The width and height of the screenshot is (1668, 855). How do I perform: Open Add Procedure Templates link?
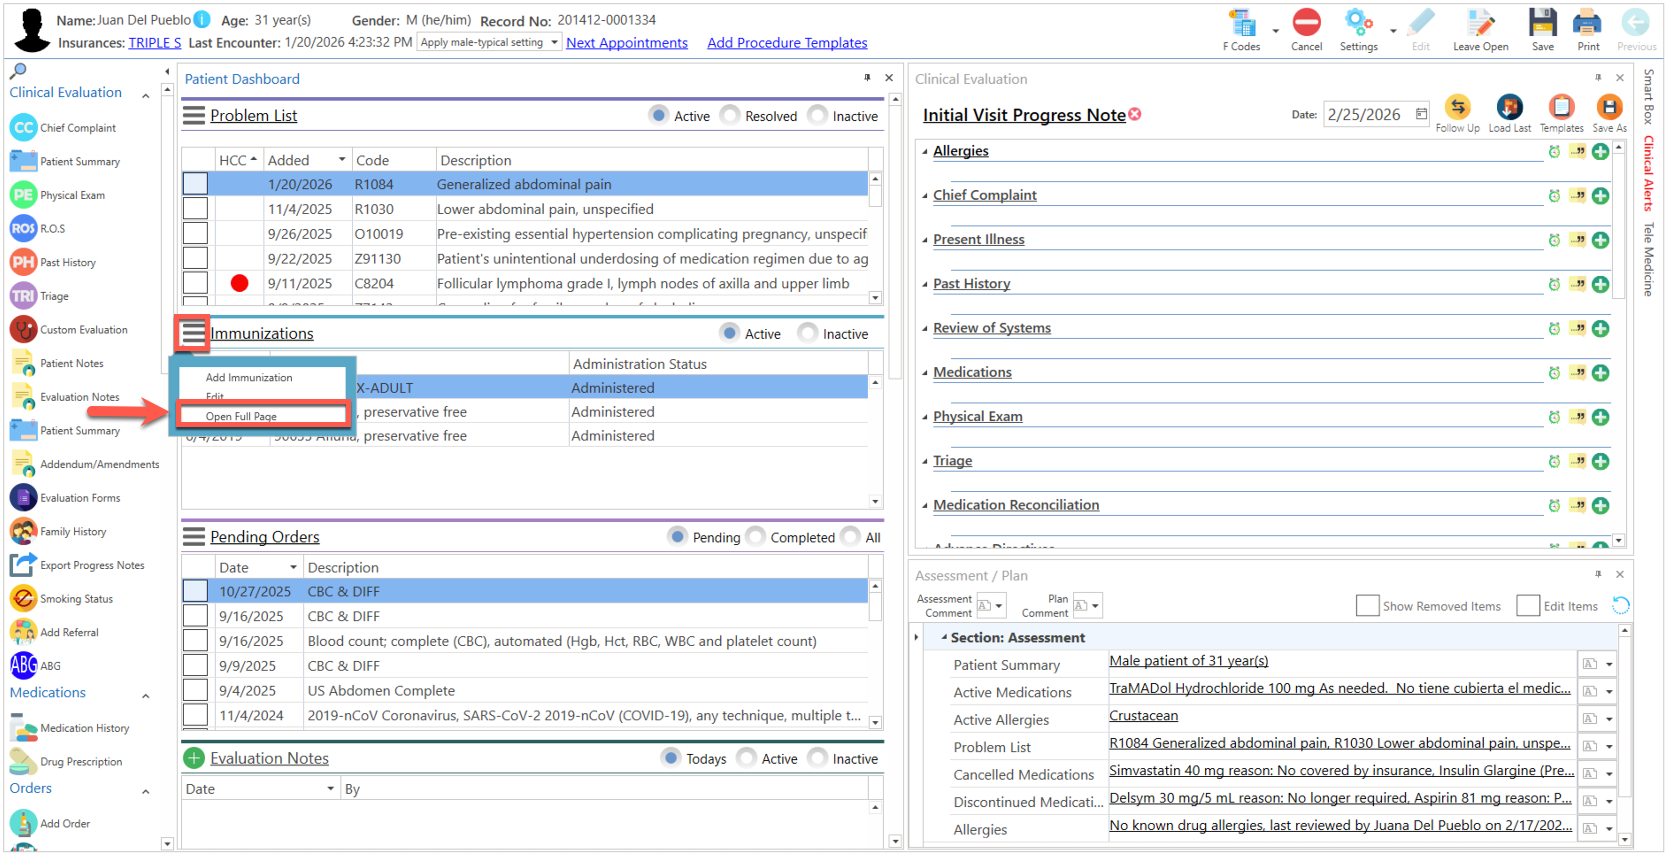[787, 43]
